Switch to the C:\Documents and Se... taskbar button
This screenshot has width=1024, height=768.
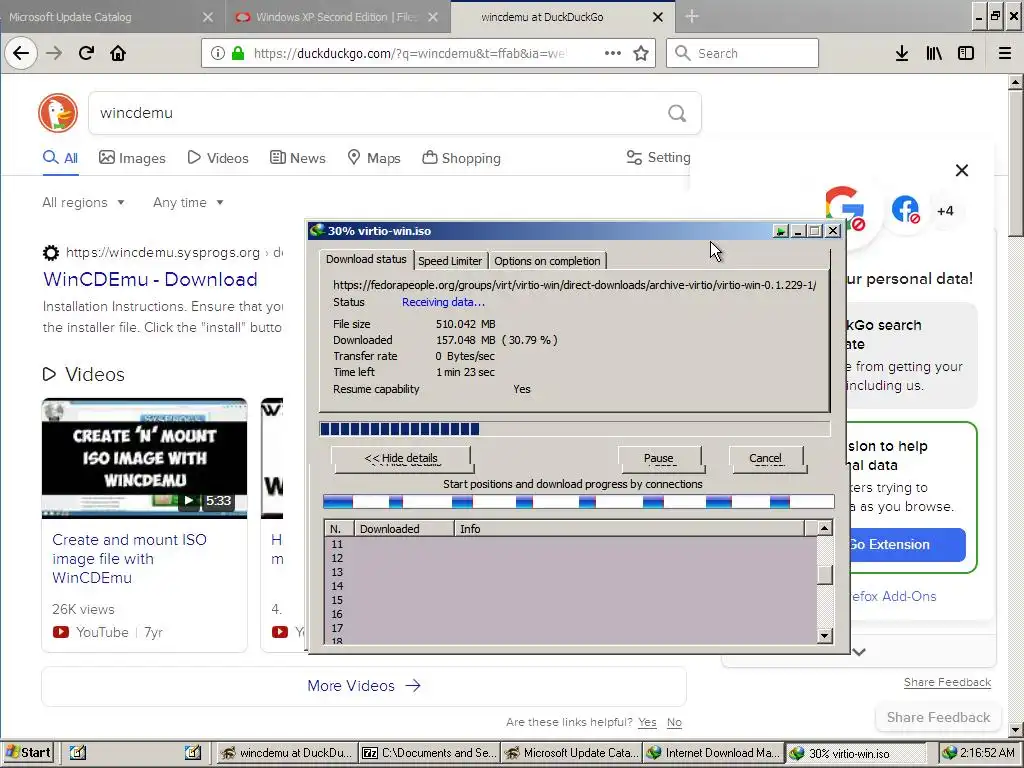click(430, 753)
